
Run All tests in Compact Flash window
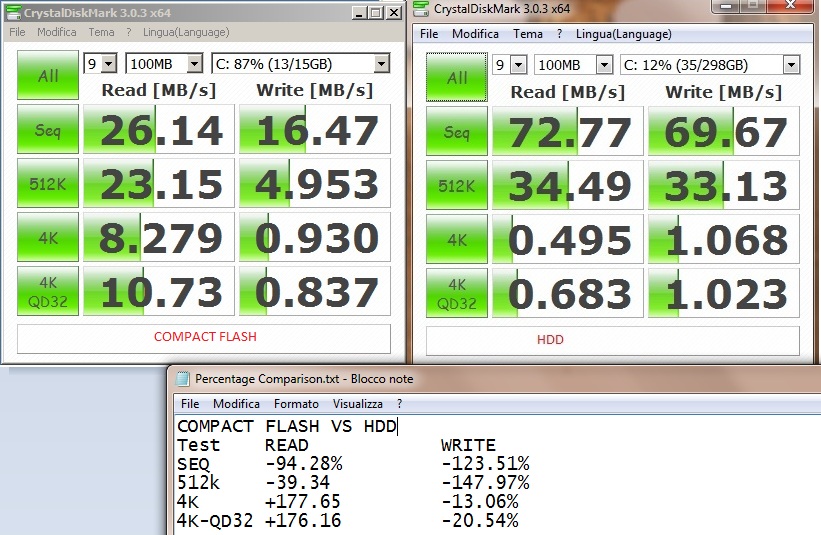[x=47, y=76]
